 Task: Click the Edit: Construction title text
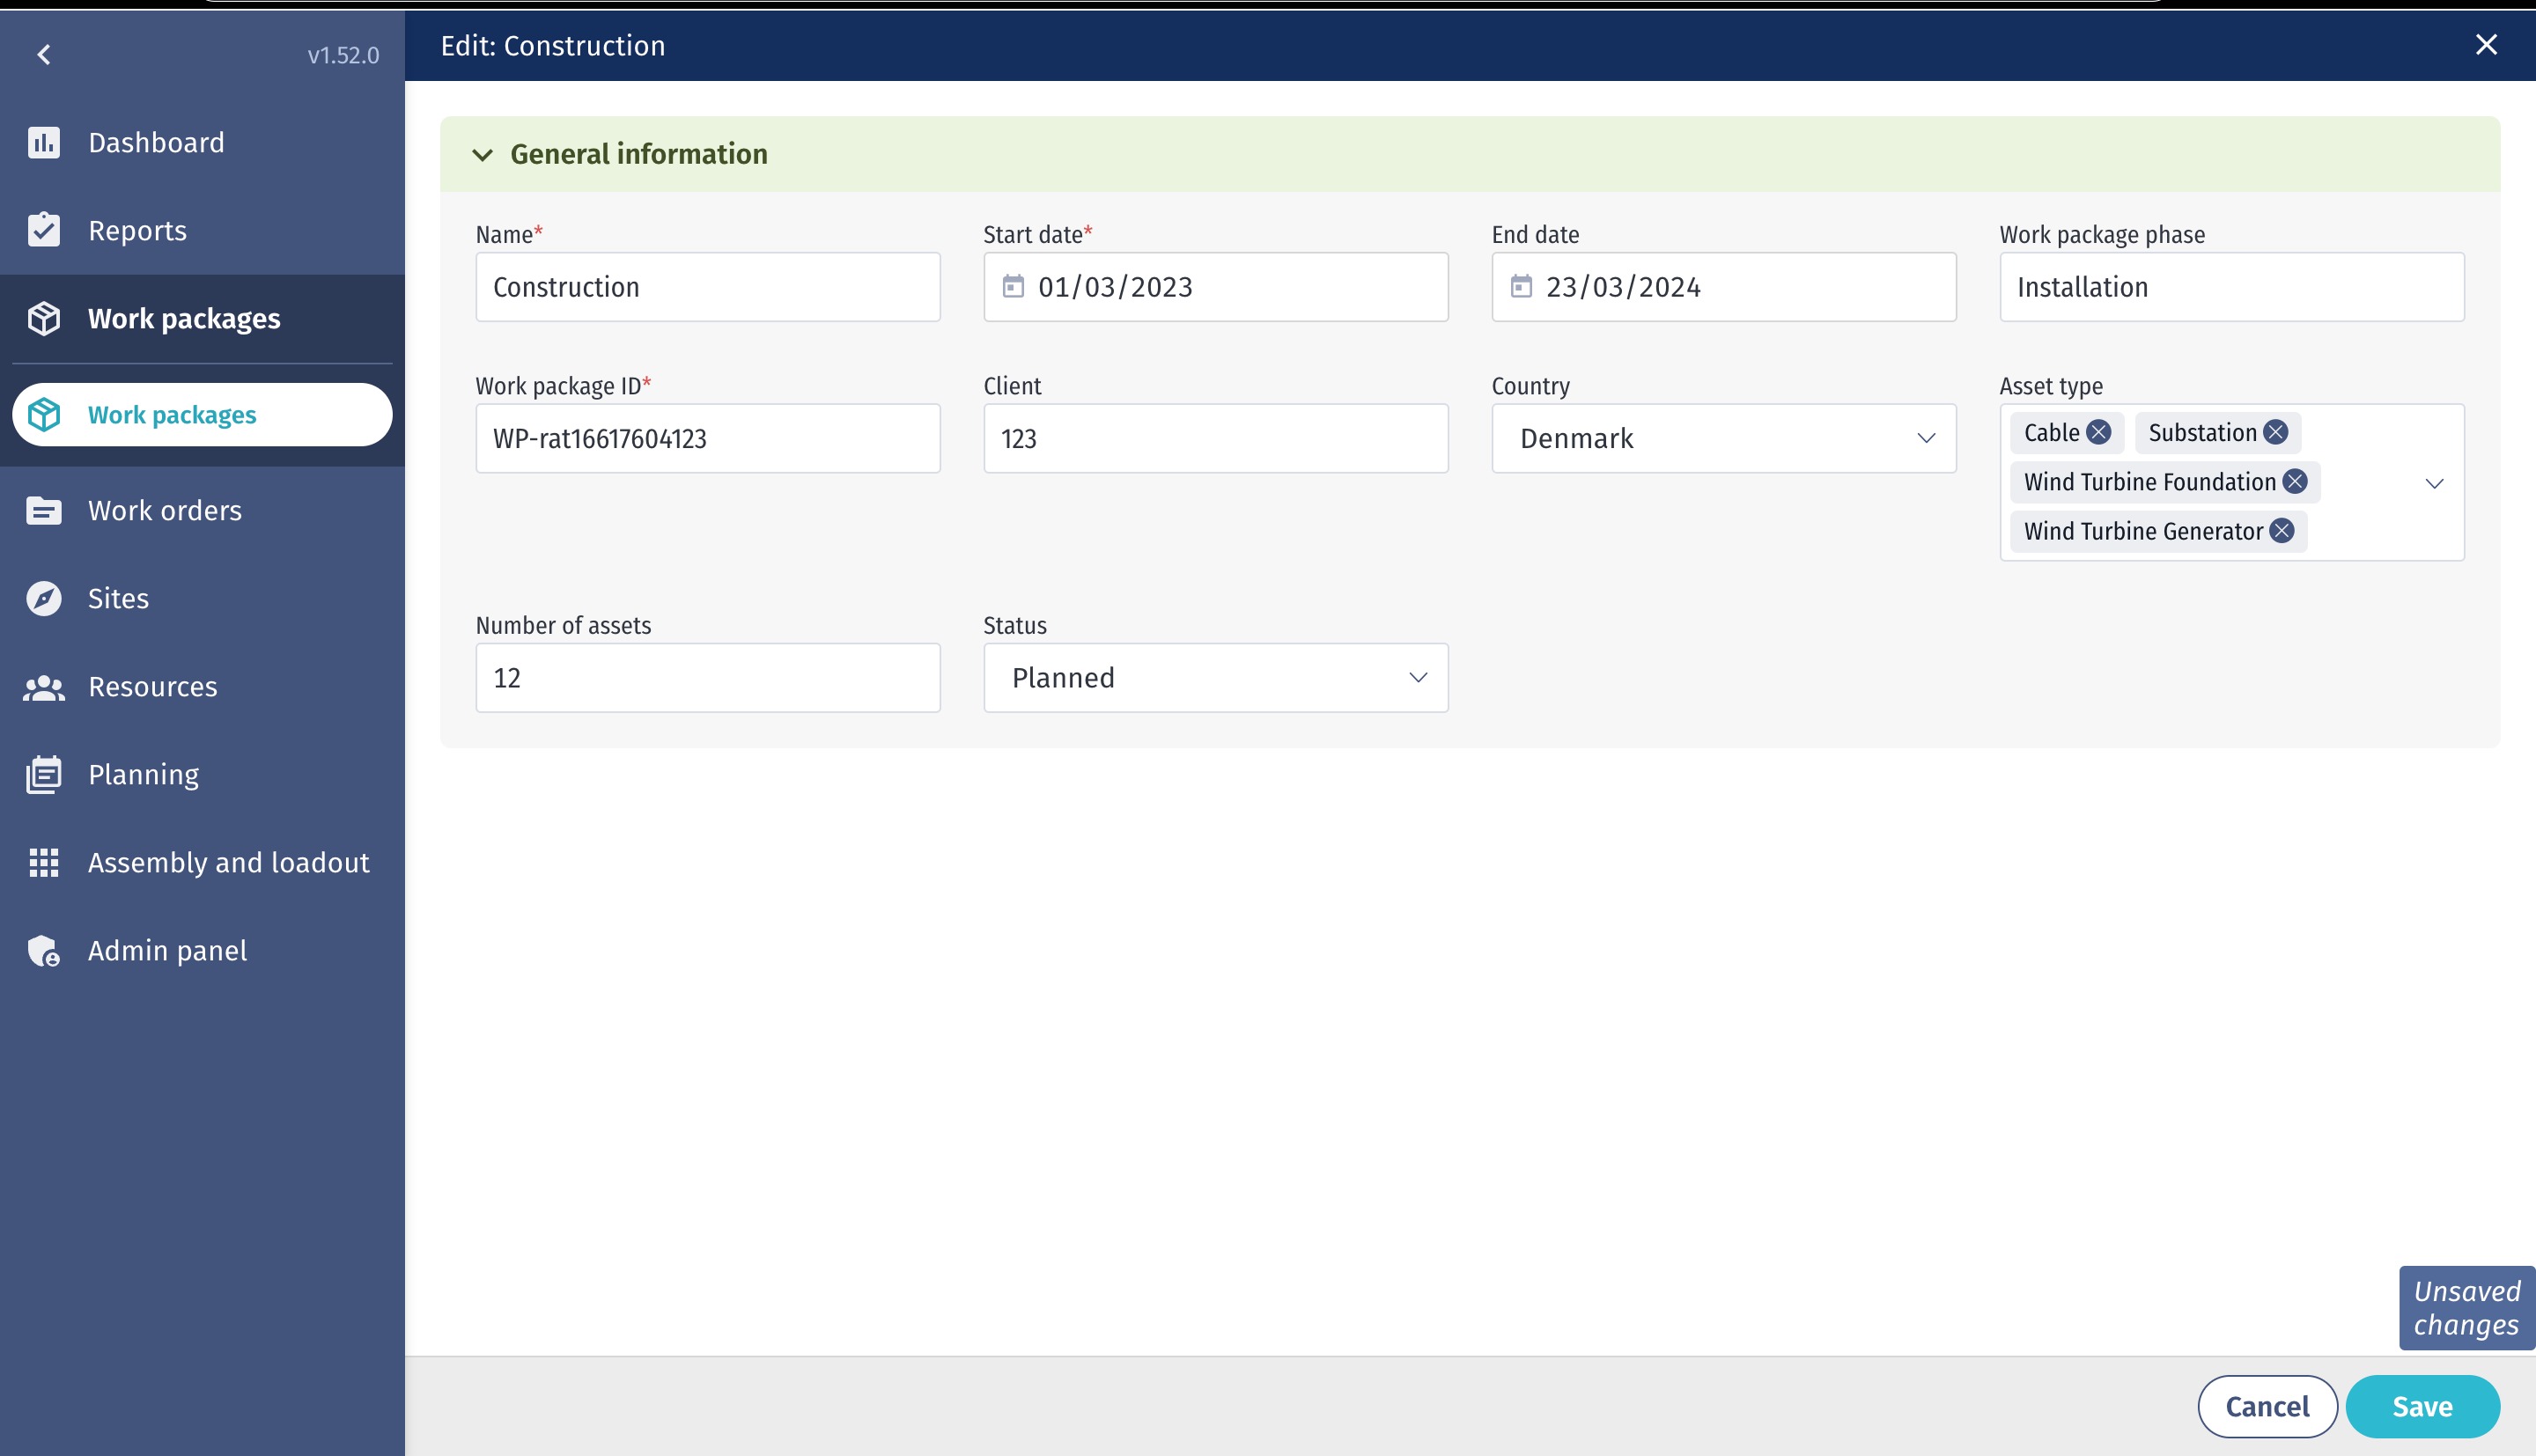pyautogui.click(x=553, y=45)
